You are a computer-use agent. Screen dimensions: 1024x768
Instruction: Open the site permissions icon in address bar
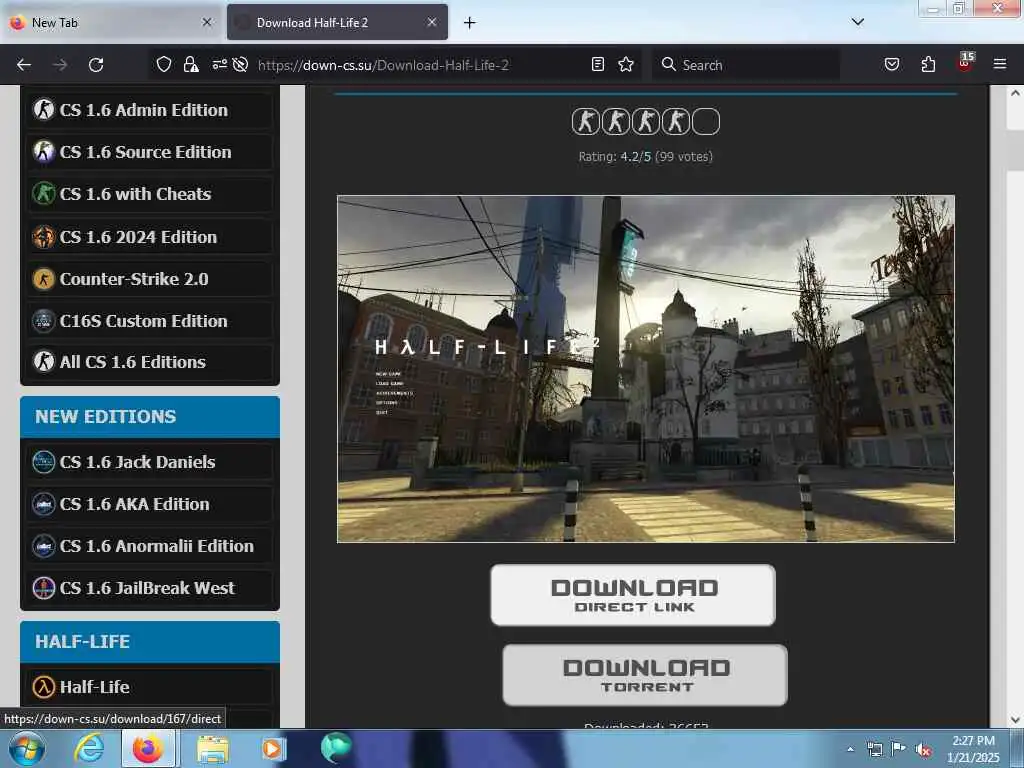(x=219, y=64)
